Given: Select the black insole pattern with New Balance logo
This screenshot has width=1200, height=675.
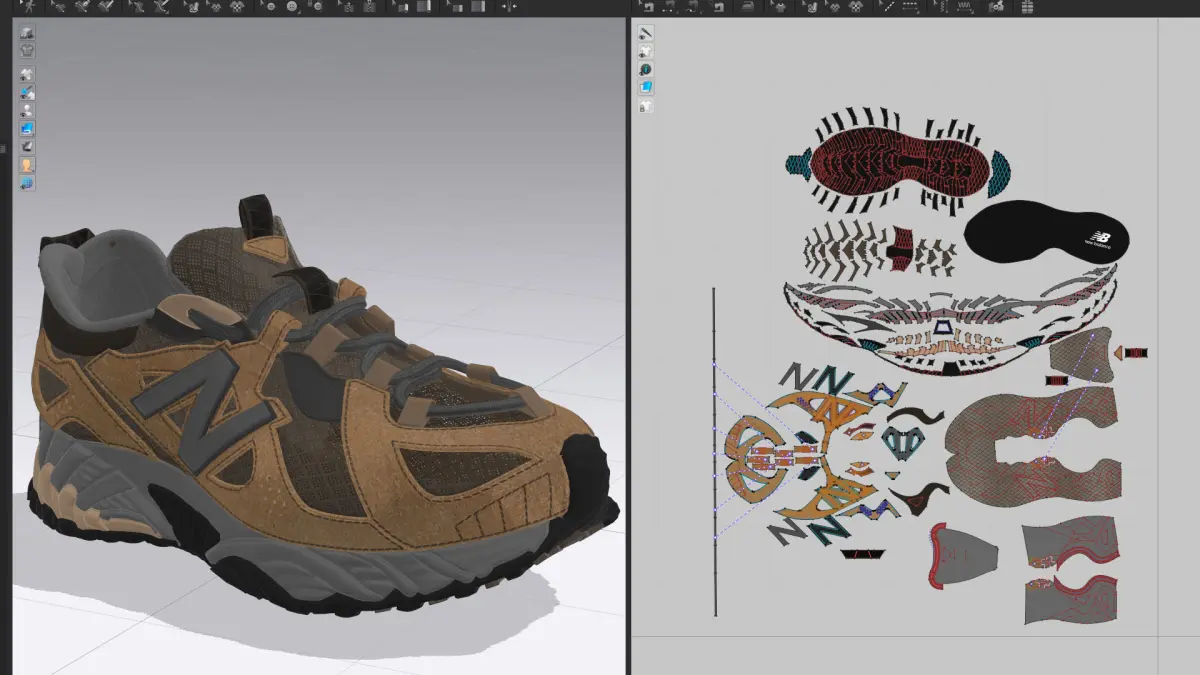Looking at the screenshot, I should [1046, 234].
